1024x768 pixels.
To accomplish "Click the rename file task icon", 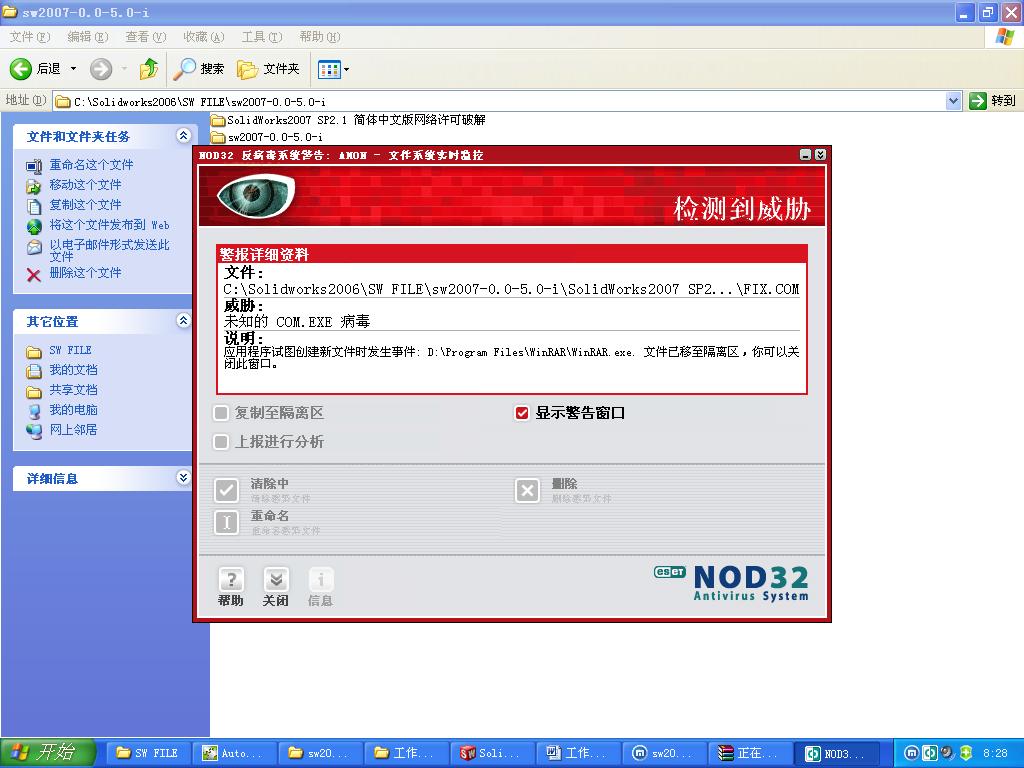I will coord(34,167).
